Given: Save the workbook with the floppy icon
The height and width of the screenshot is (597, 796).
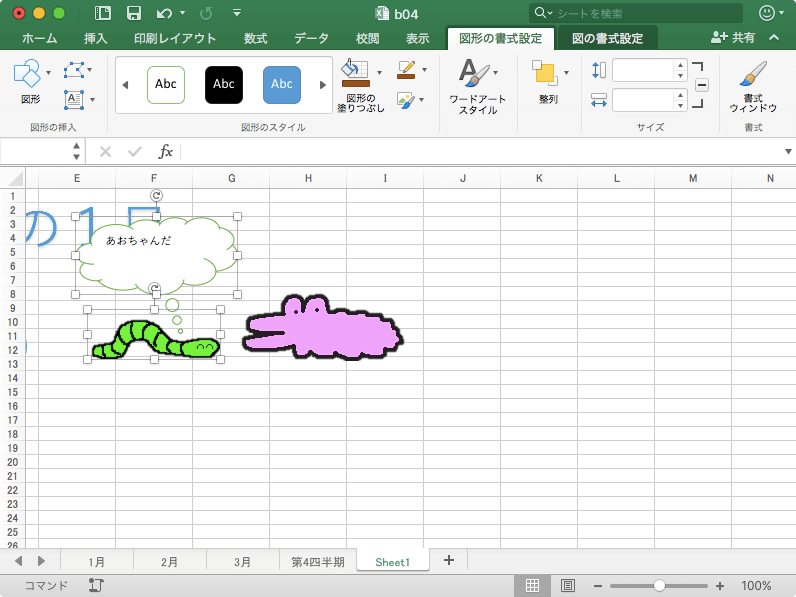Looking at the screenshot, I should point(134,13).
